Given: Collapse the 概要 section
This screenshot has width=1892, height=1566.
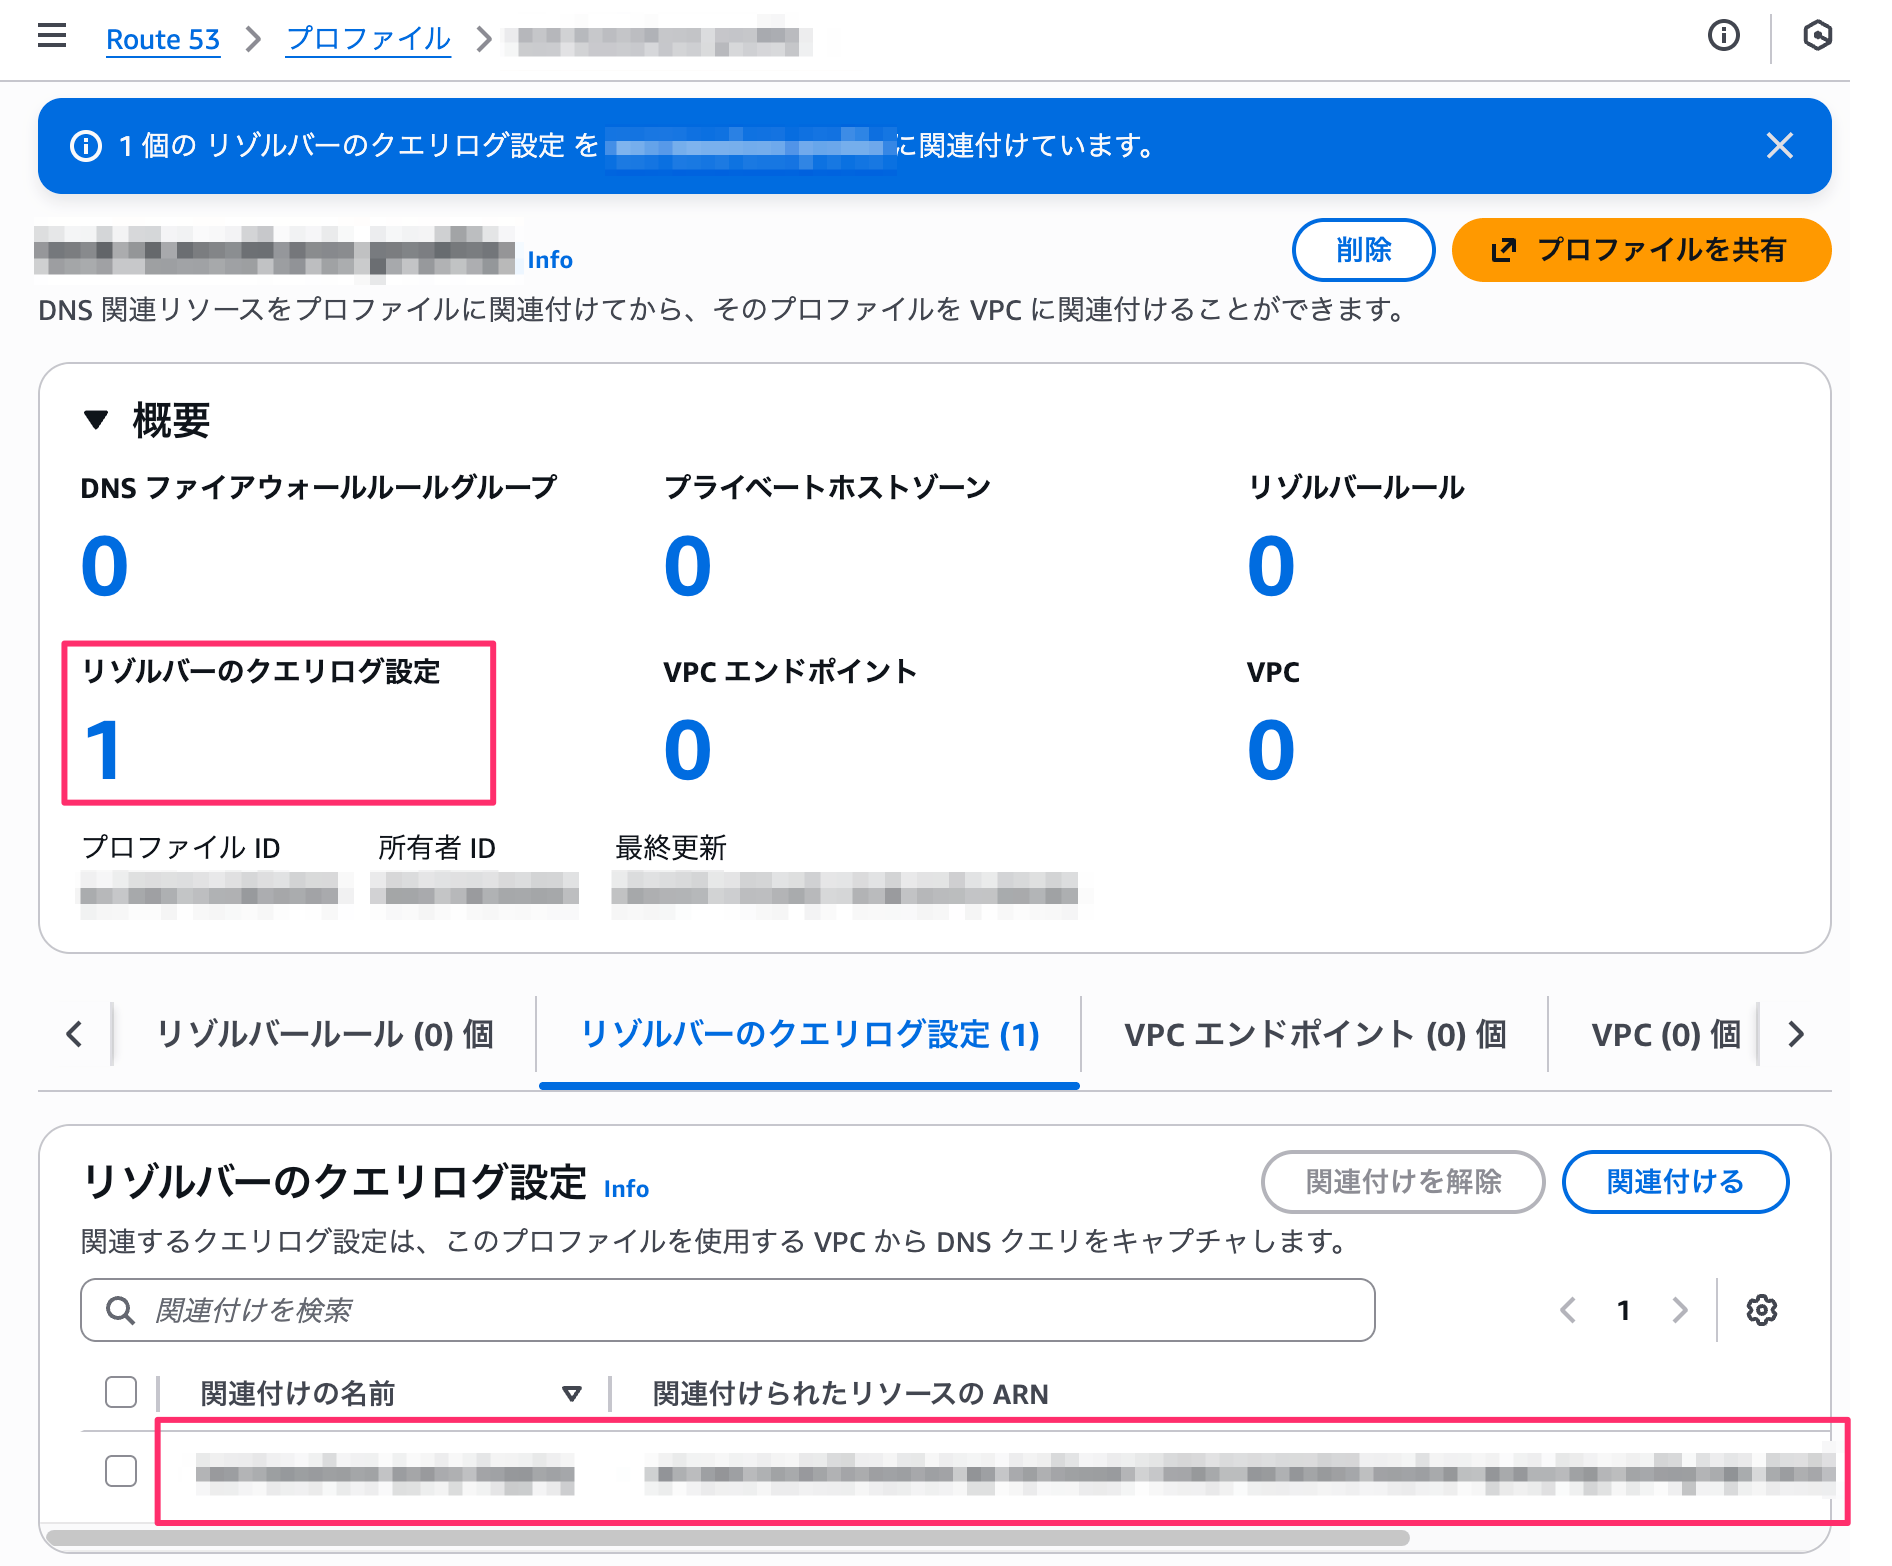Looking at the screenshot, I should click(x=96, y=420).
